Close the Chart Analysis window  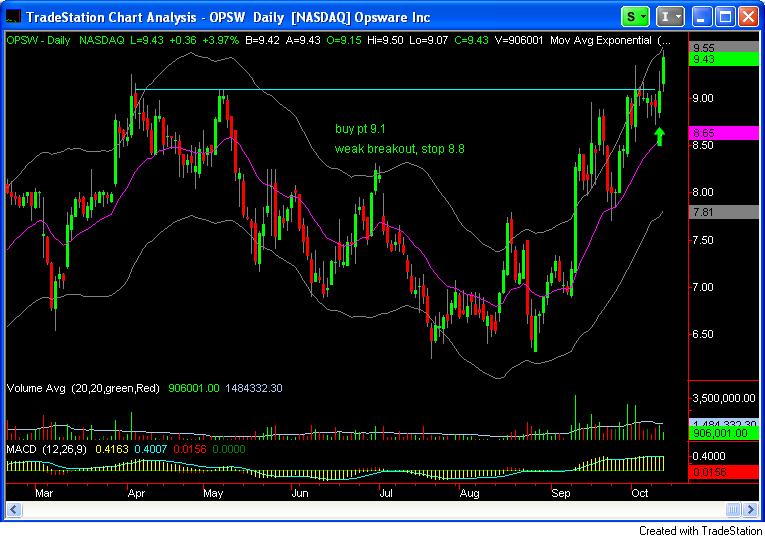(748, 17)
